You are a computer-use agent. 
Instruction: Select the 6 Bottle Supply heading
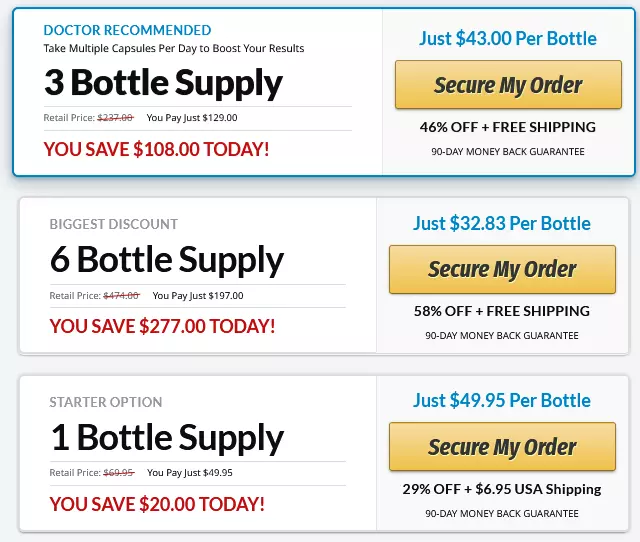[167, 260]
